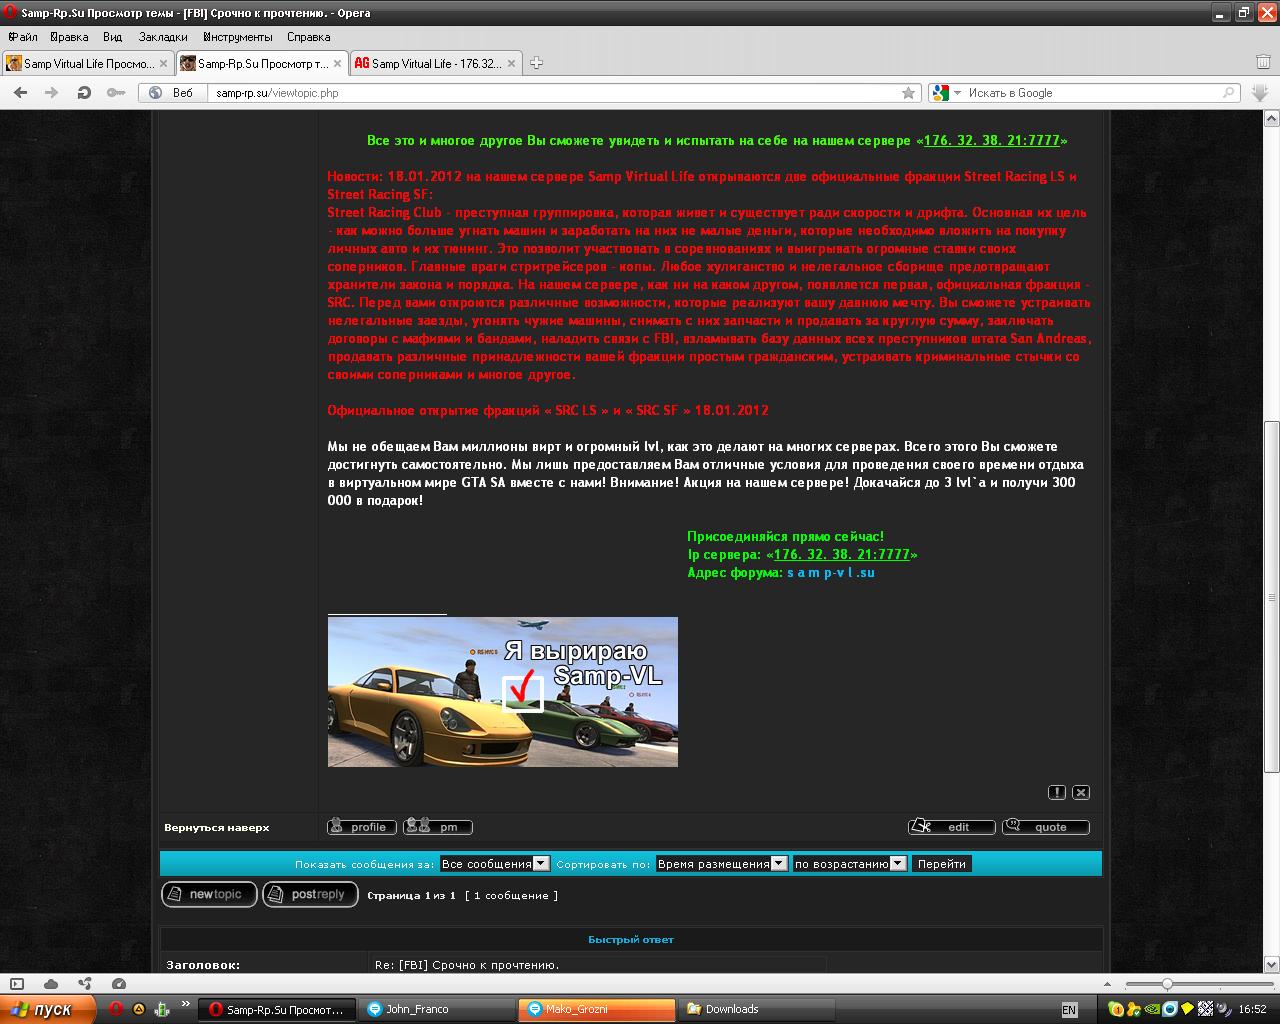
Task: Click the postreply button
Action: tap(310, 894)
